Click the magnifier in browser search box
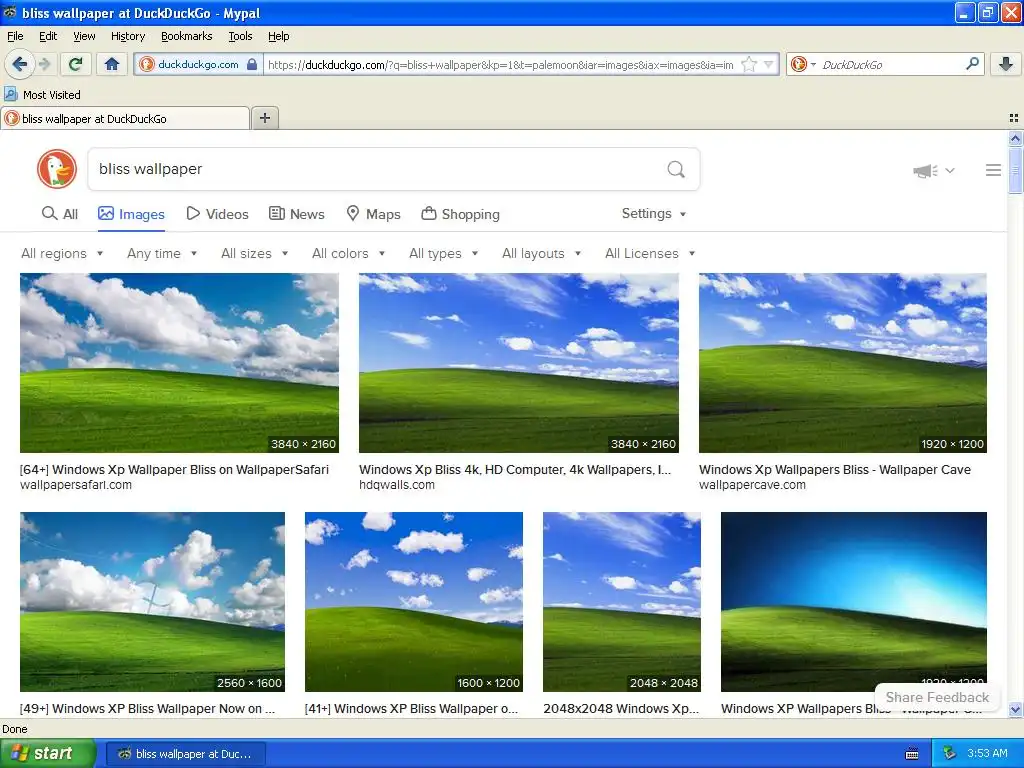The width and height of the screenshot is (1024, 768). (972, 63)
